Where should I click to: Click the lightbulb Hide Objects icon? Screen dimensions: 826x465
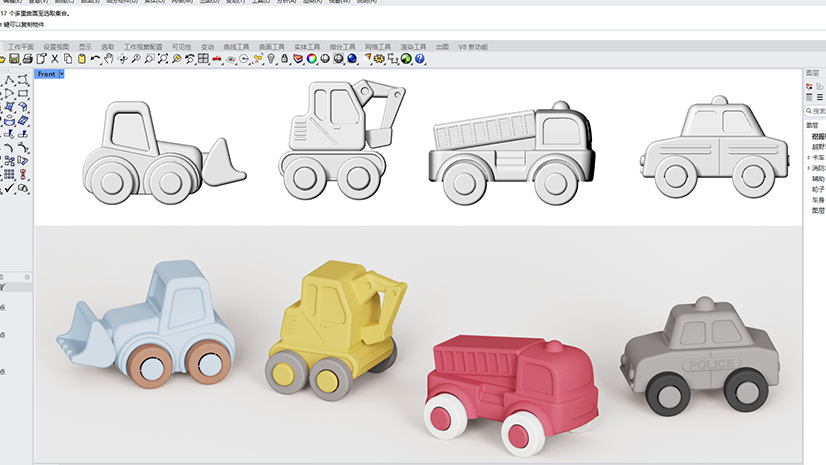pos(271,59)
